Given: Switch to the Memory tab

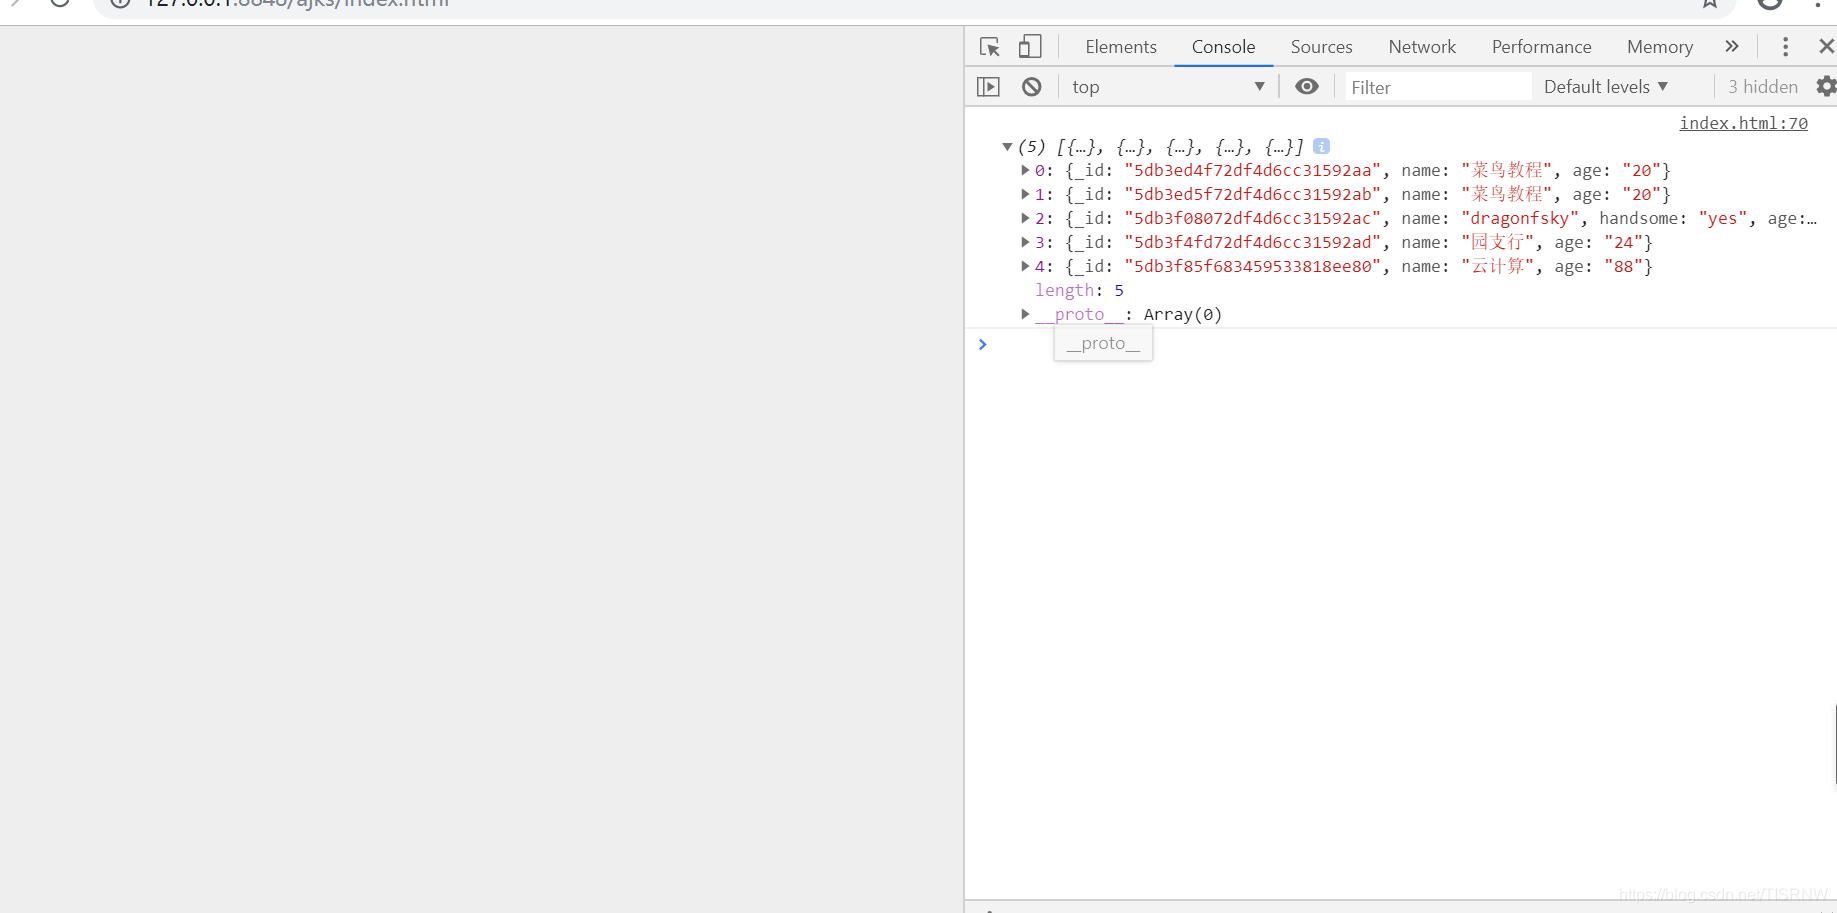Looking at the screenshot, I should click(1660, 47).
